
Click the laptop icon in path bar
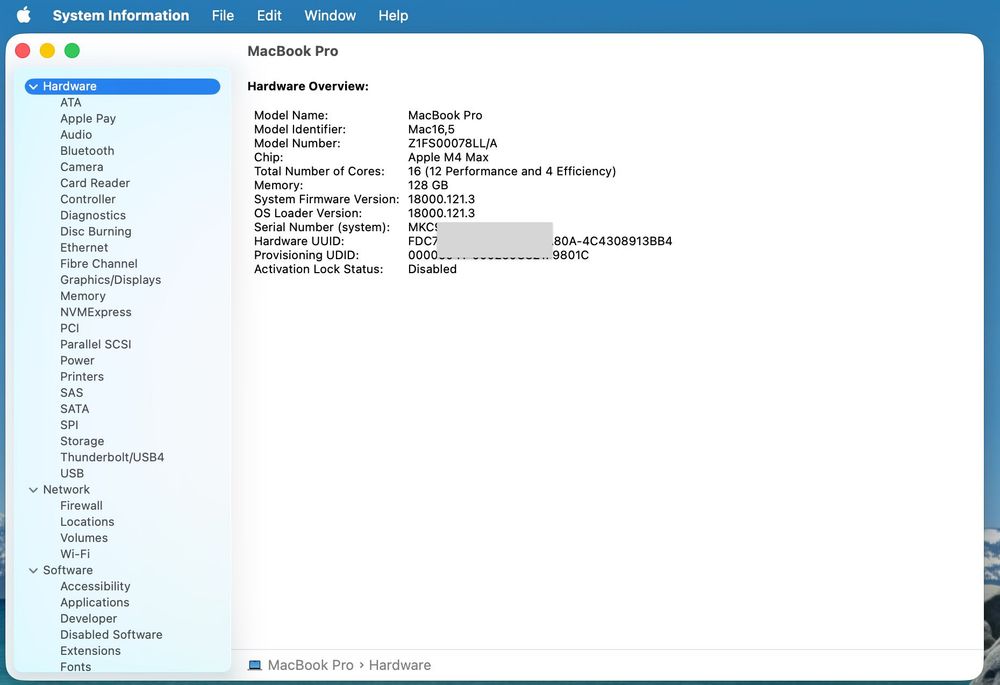(254, 665)
